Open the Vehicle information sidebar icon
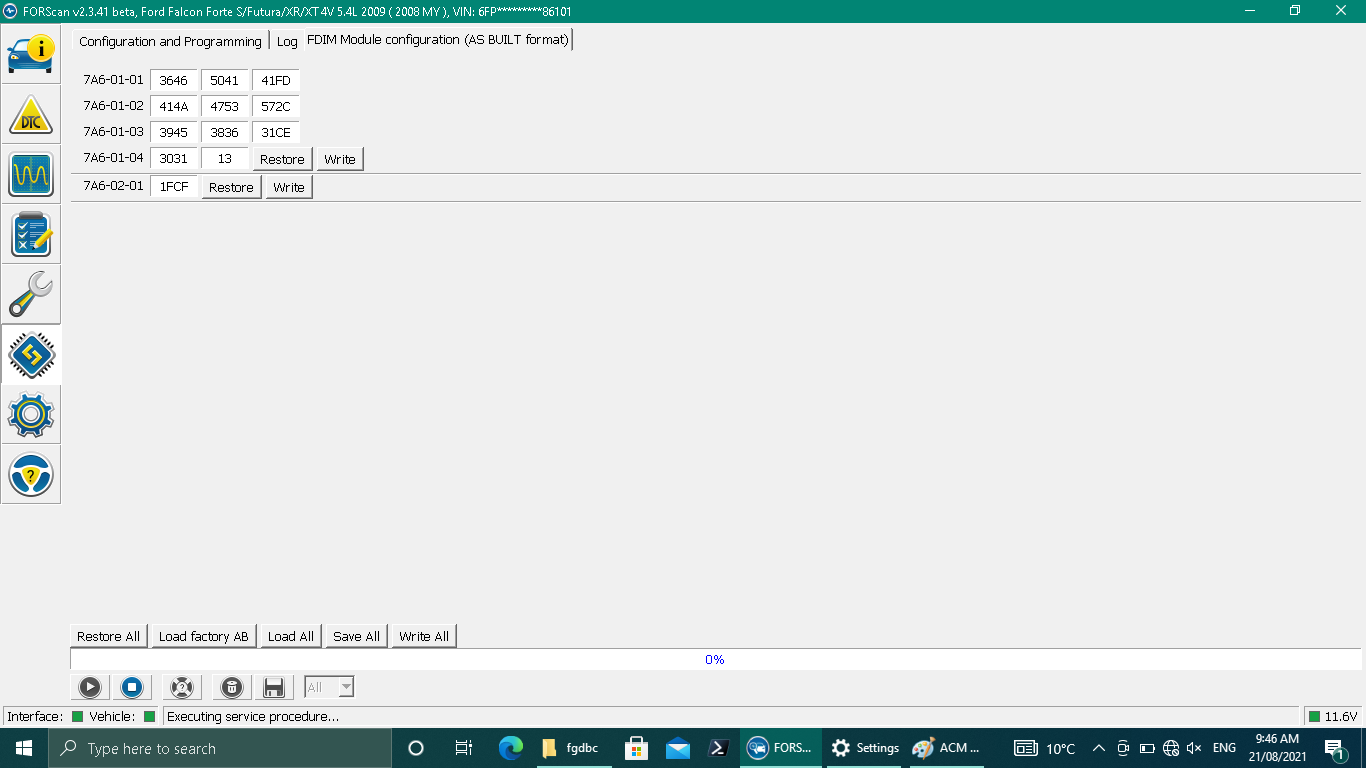This screenshot has height=768, width=1366. click(31, 53)
